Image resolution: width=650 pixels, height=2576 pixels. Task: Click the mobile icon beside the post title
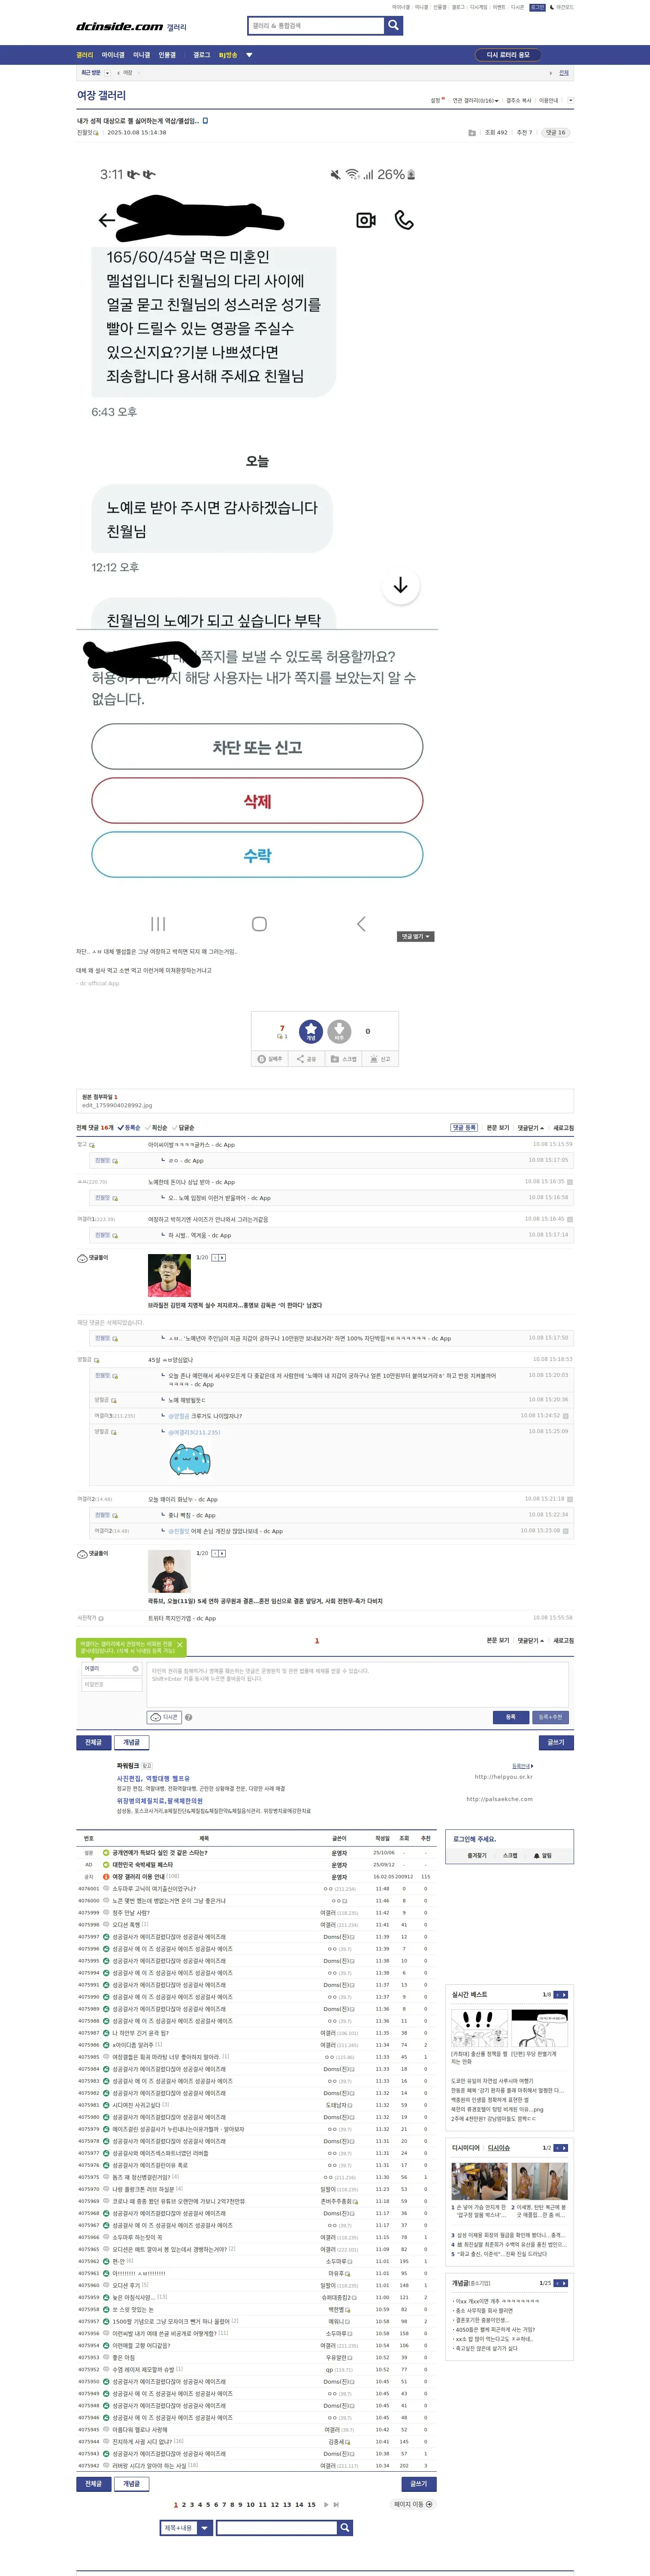click(205, 121)
